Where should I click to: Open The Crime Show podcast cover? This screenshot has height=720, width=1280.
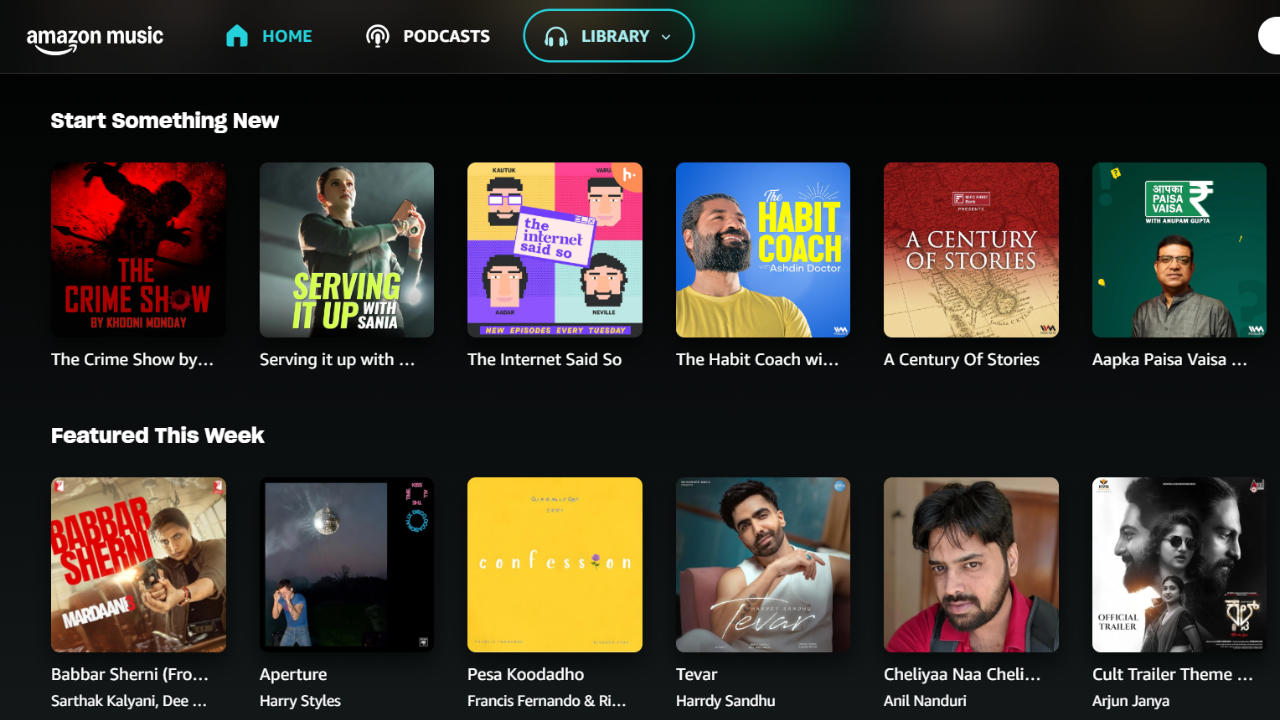[138, 250]
